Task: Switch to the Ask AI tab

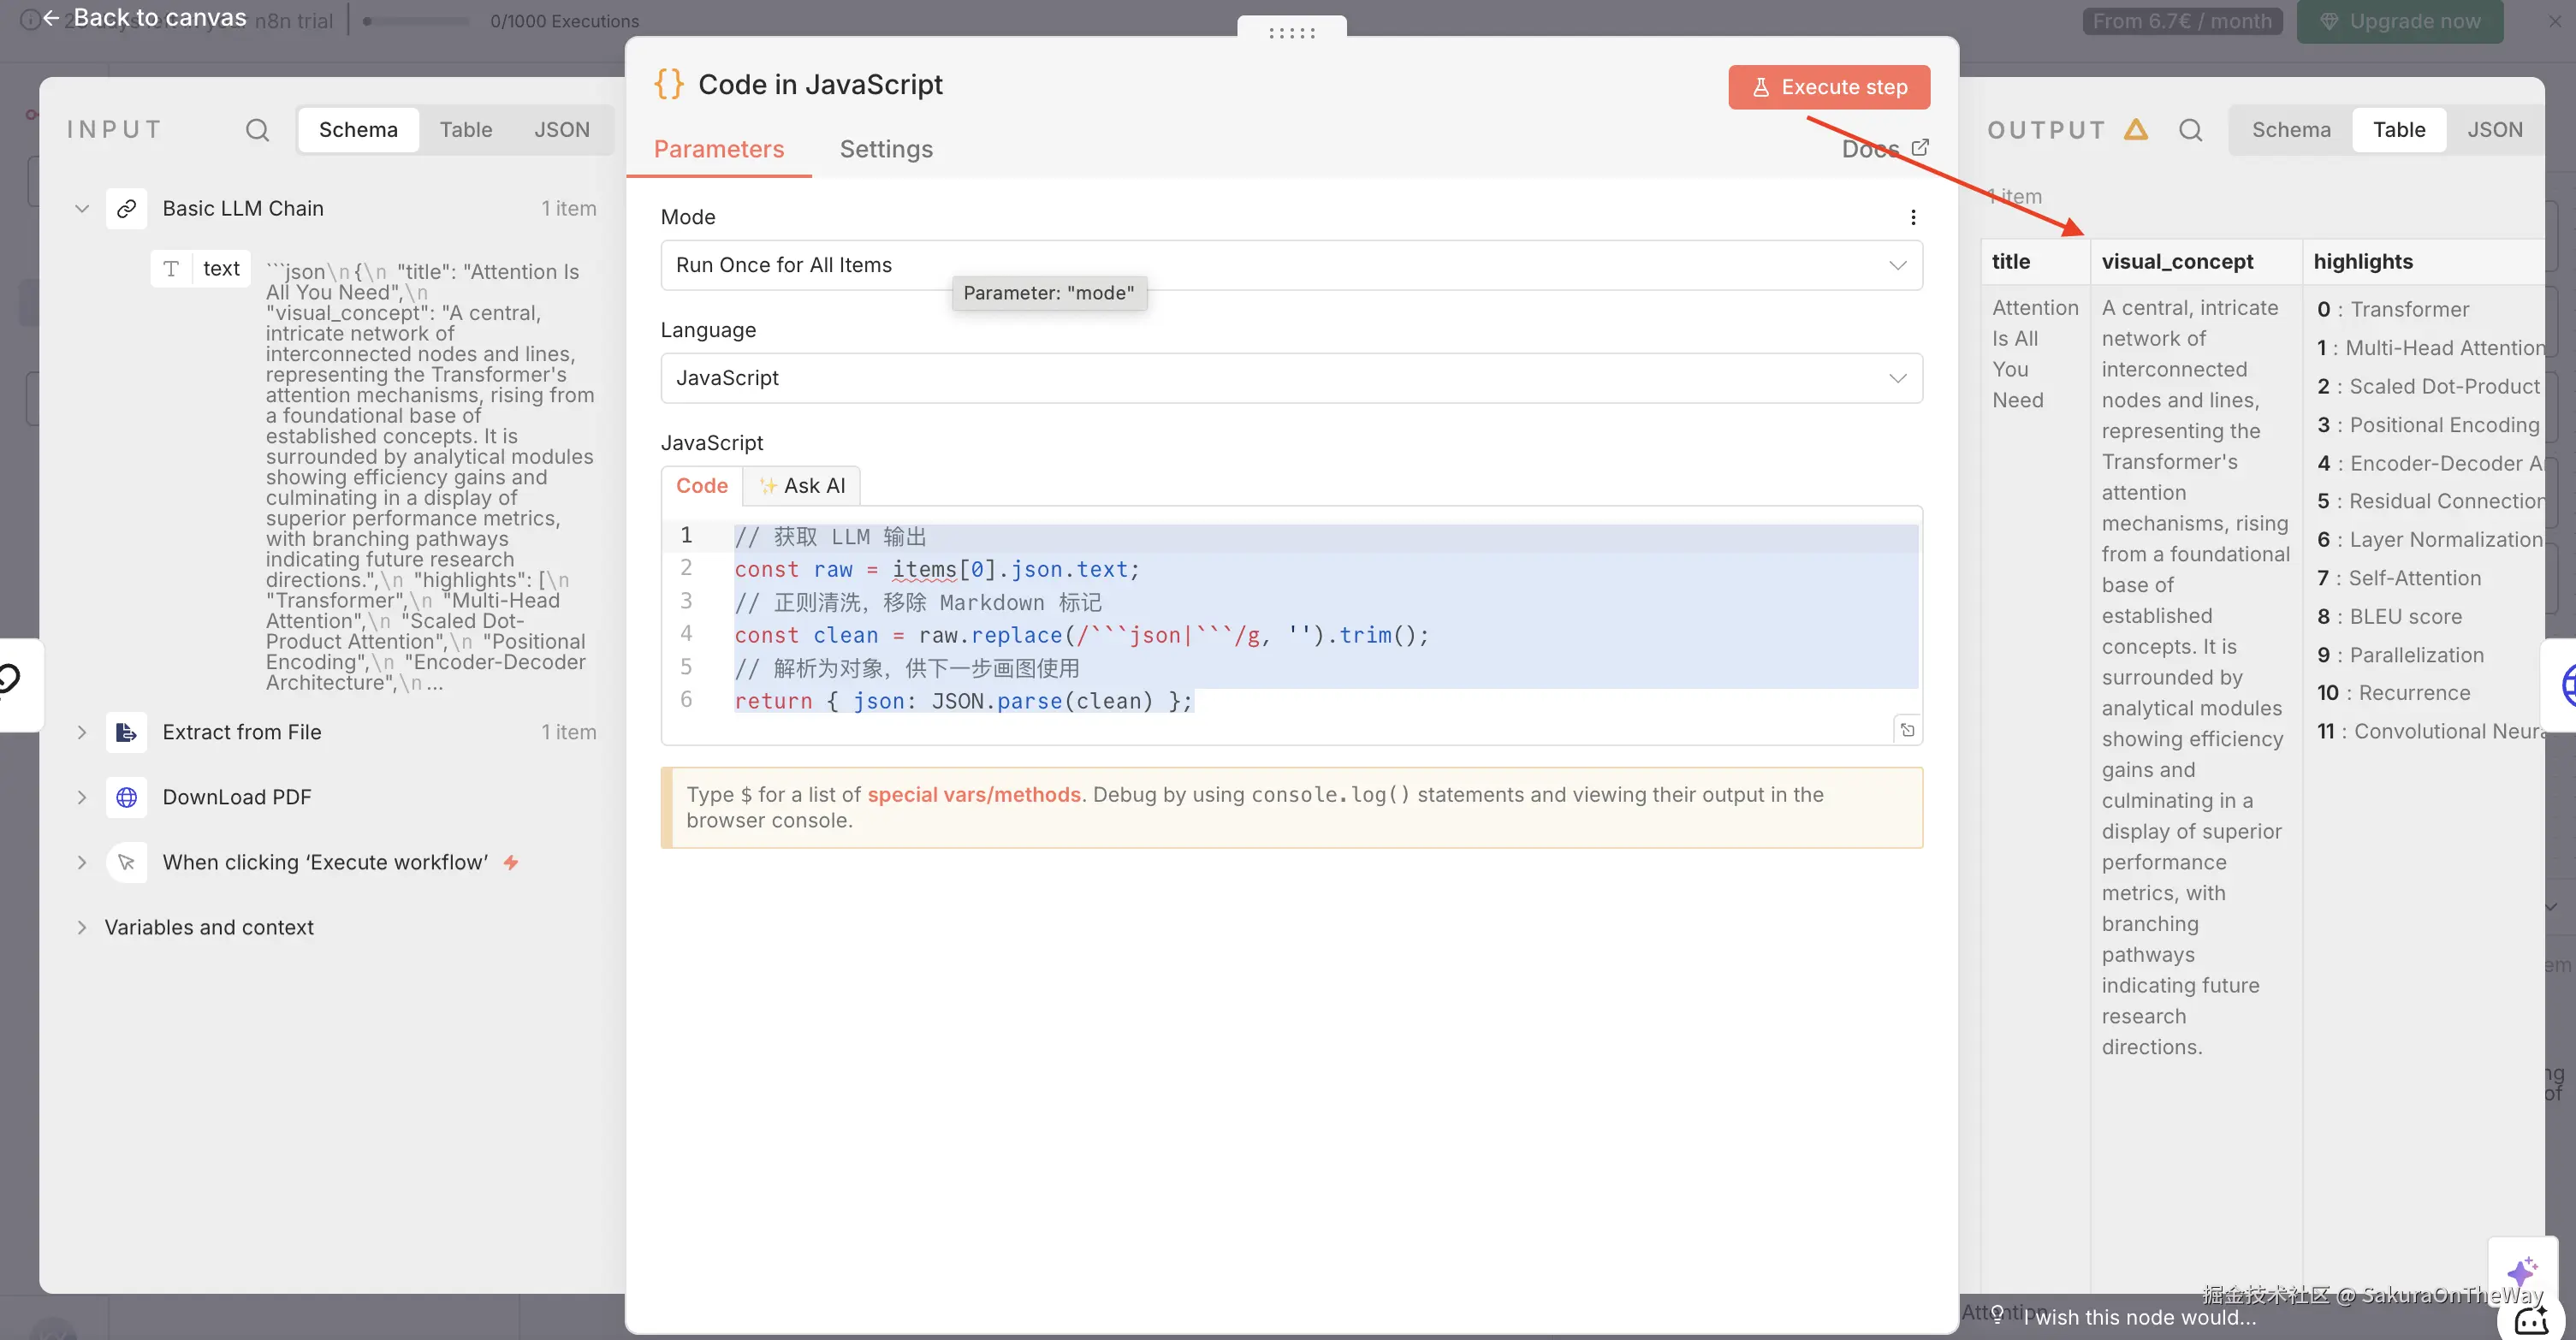Action: tap(802, 486)
